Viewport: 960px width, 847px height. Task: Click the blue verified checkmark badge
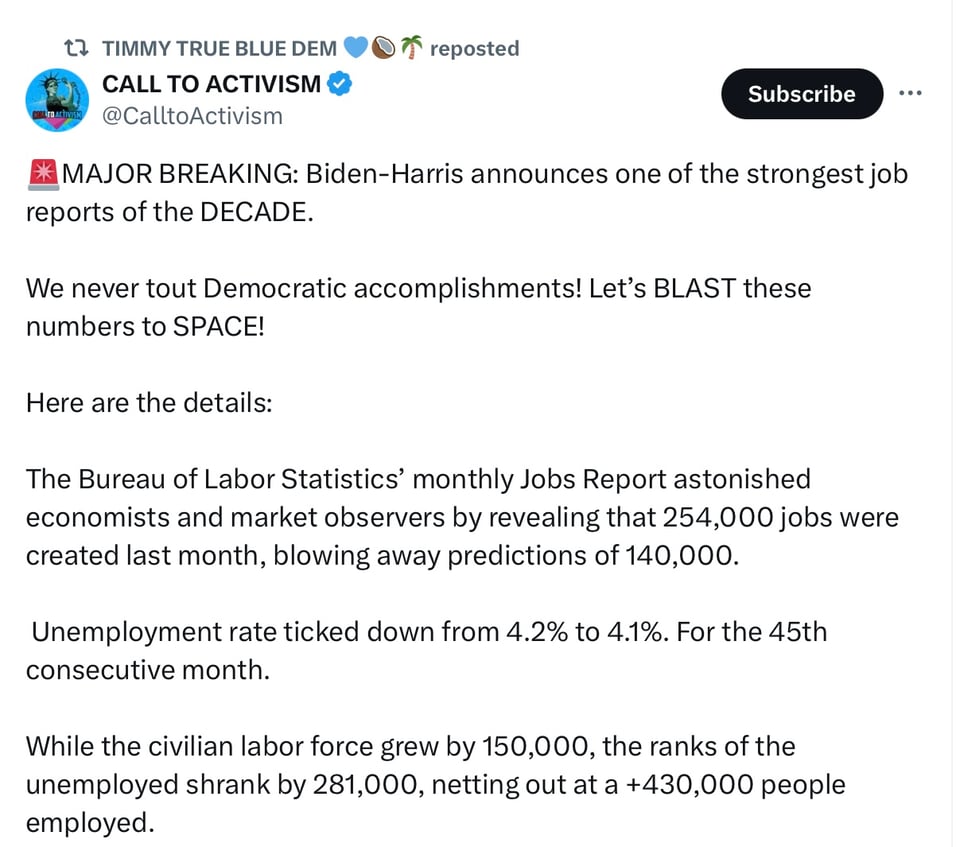[340, 85]
